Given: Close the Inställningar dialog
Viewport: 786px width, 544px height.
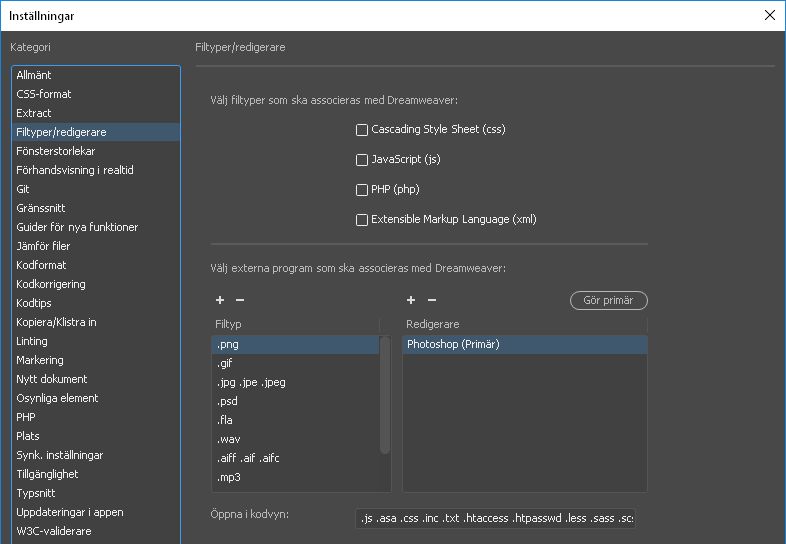Looking at the screenshot, I should click(769, 15).
